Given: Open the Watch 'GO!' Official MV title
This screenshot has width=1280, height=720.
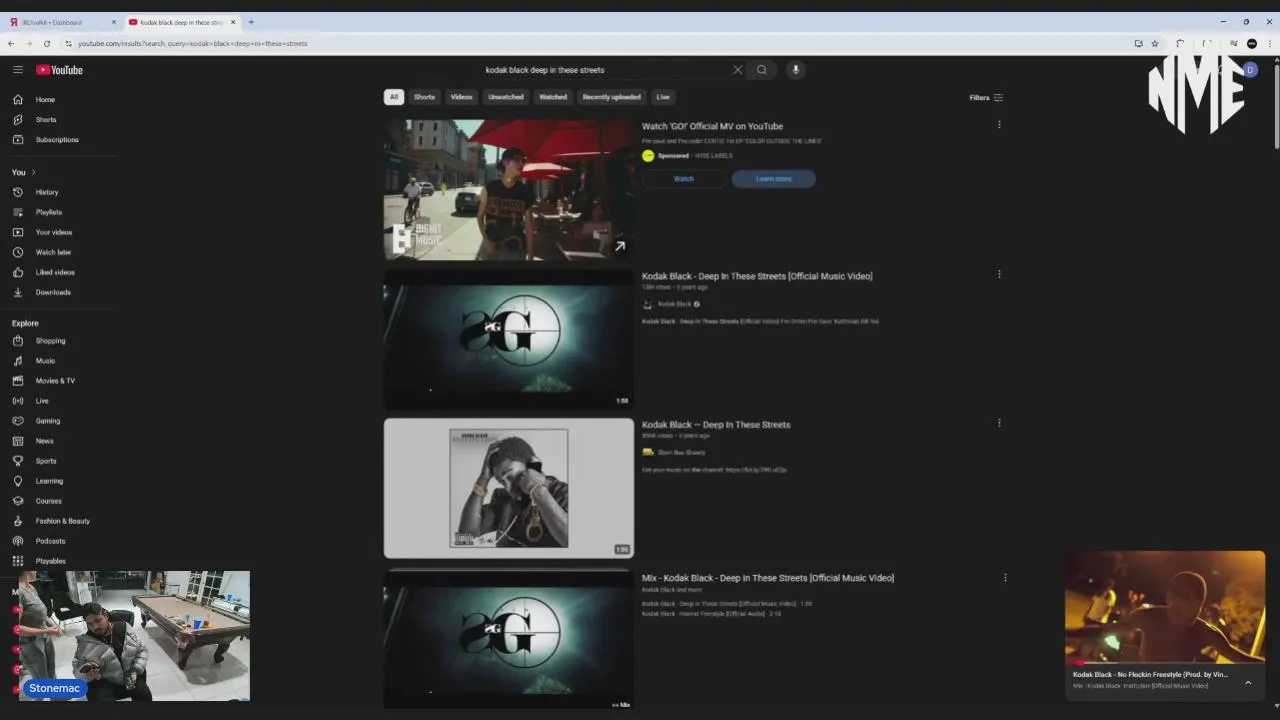Looking at the screenshot, I should 712,126.
